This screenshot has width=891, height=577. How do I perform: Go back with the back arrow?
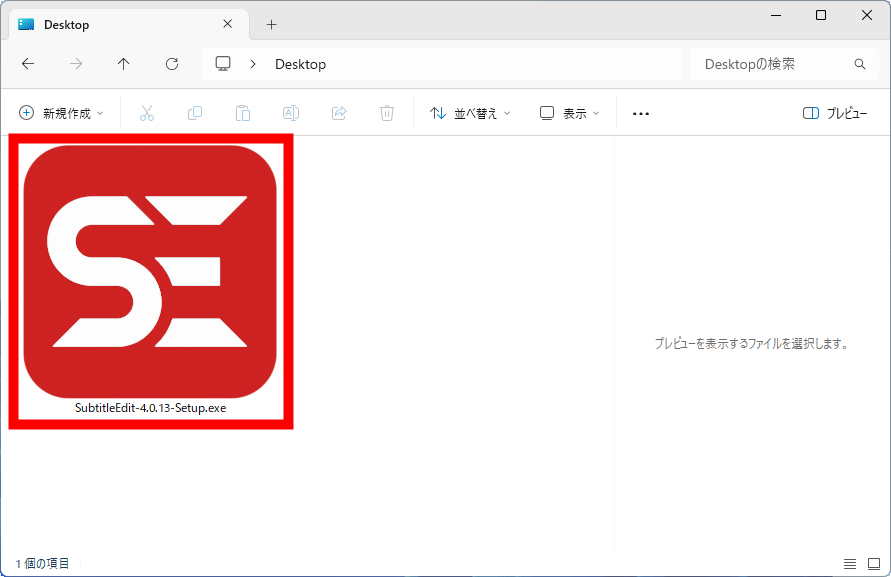point(28,64)
